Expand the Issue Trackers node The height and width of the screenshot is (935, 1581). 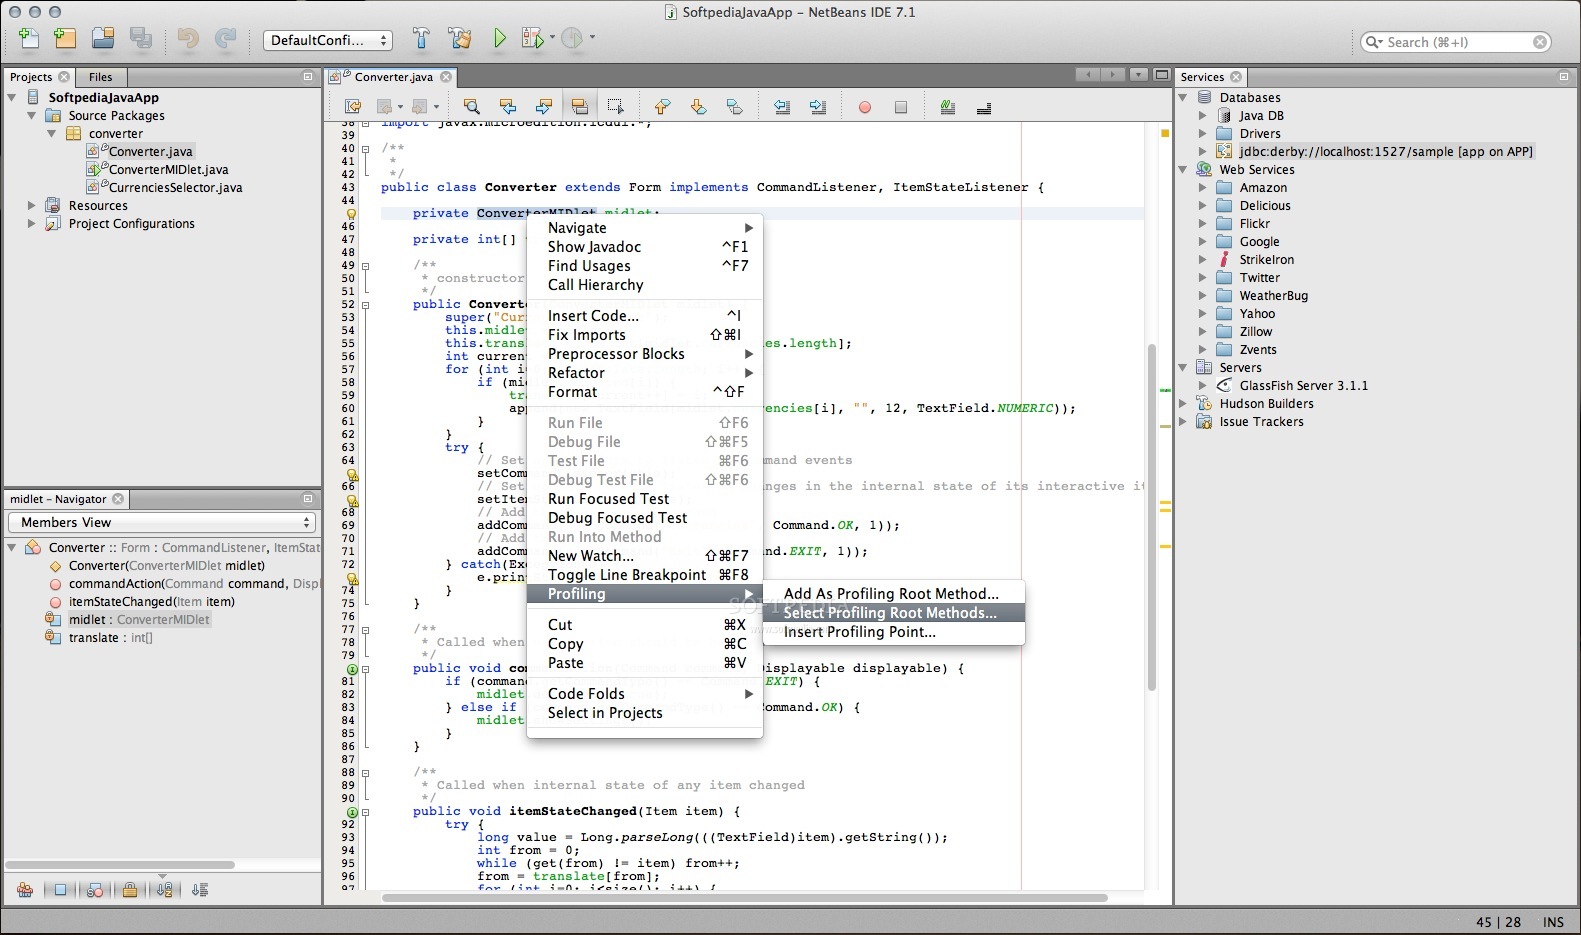tap(1183, 421)
